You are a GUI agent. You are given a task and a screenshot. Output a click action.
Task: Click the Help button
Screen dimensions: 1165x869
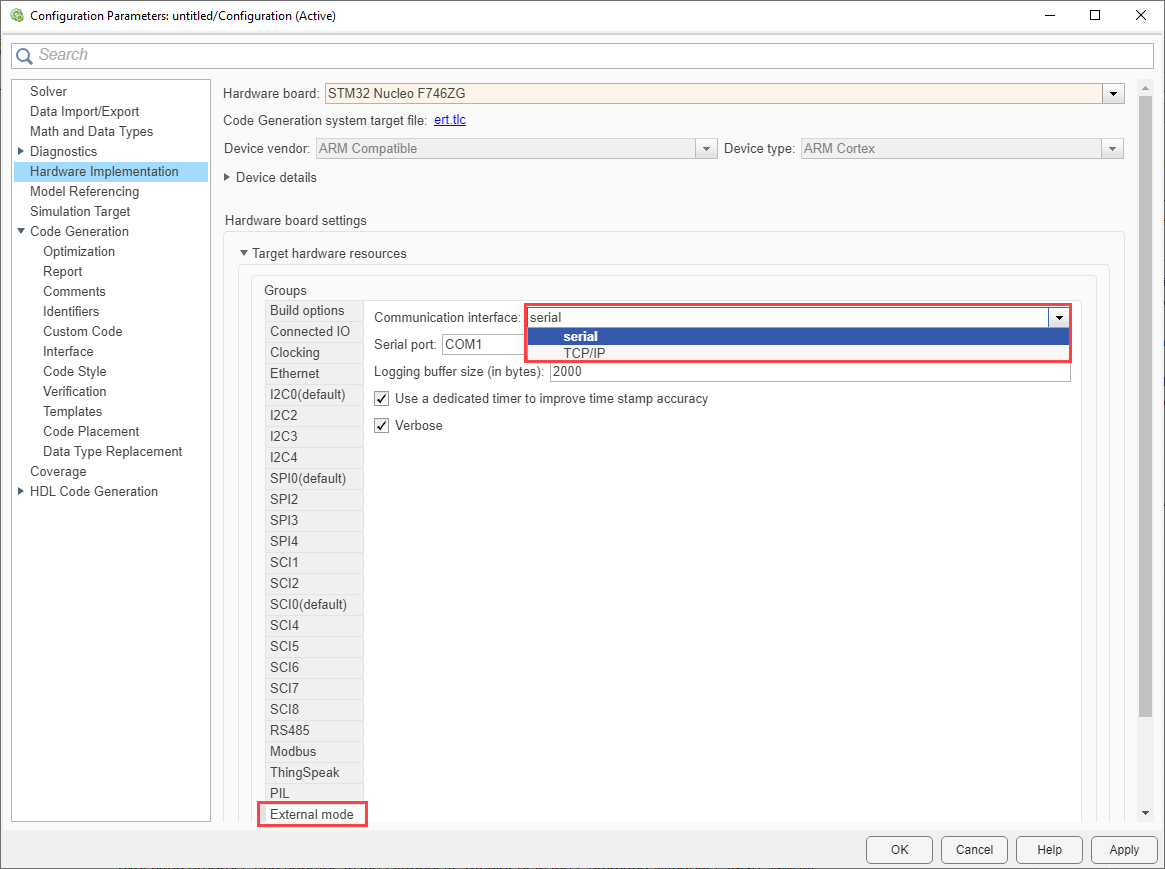(x=1049, y=850)
